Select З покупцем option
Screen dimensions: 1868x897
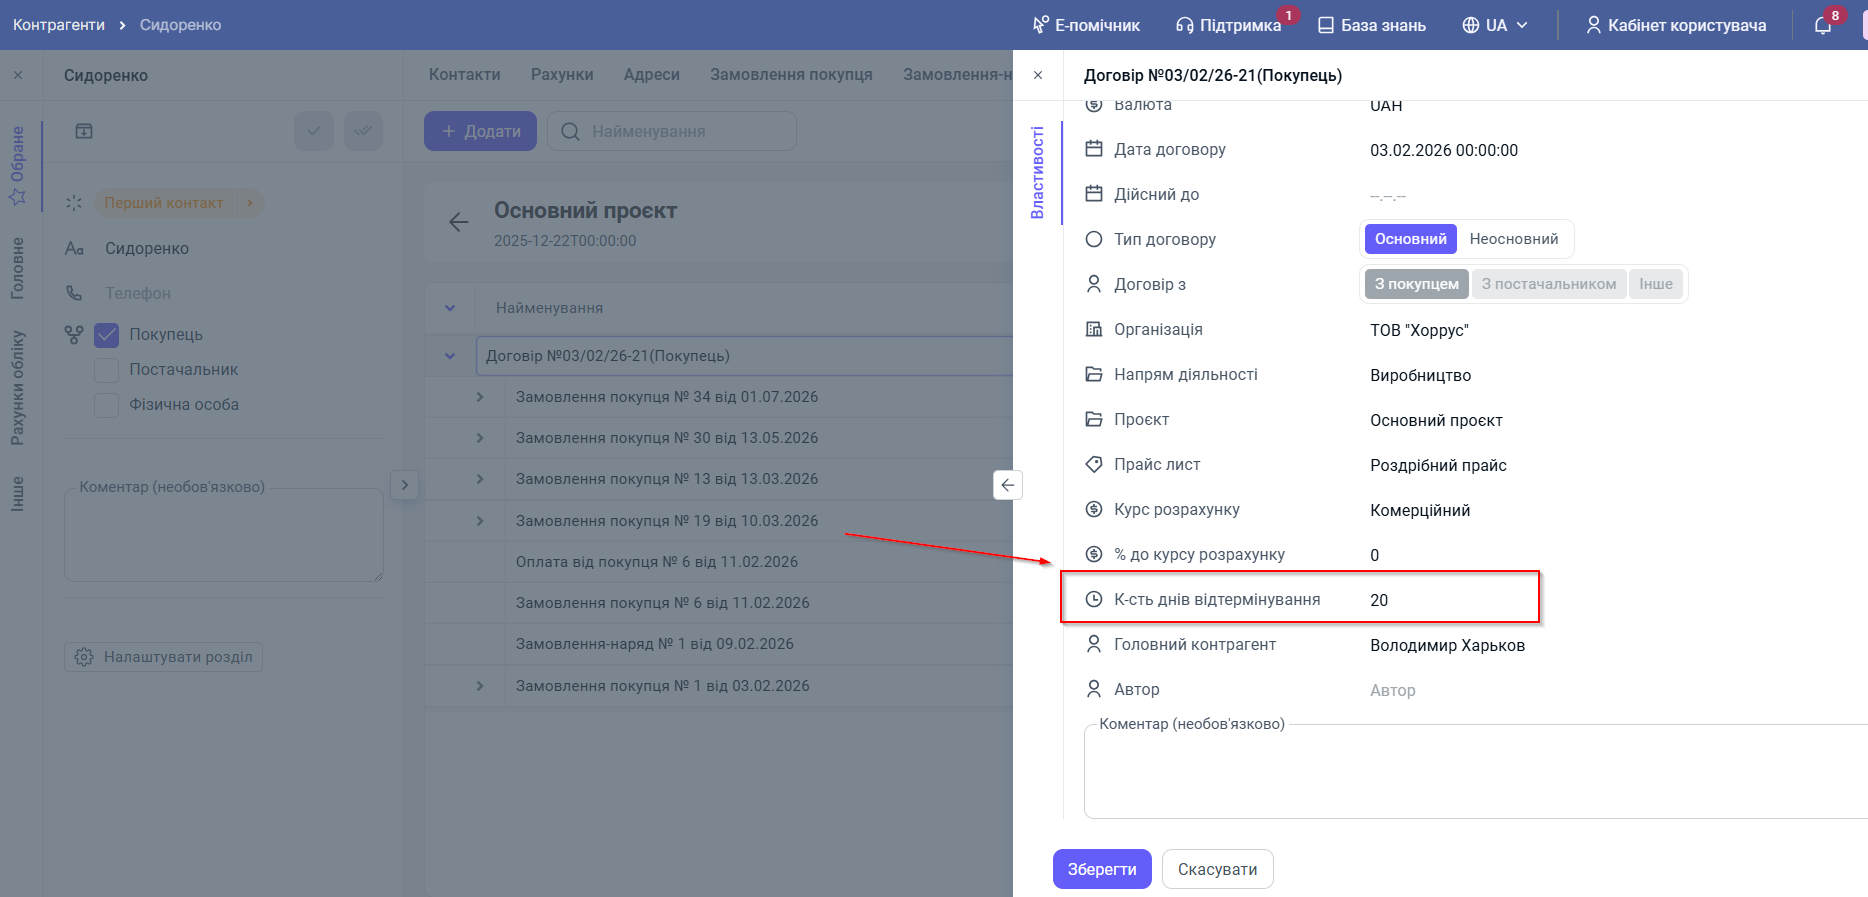[x=1417, y=284]
